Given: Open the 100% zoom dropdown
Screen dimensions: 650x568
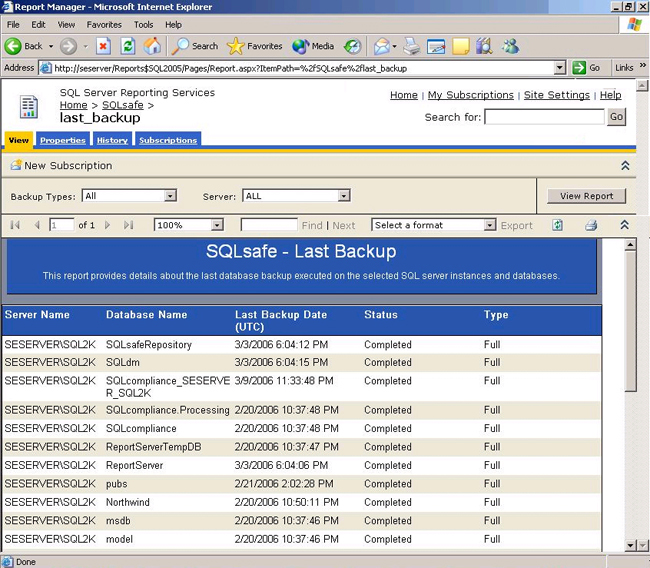Looking at the screenshot, I should (217, 225).
